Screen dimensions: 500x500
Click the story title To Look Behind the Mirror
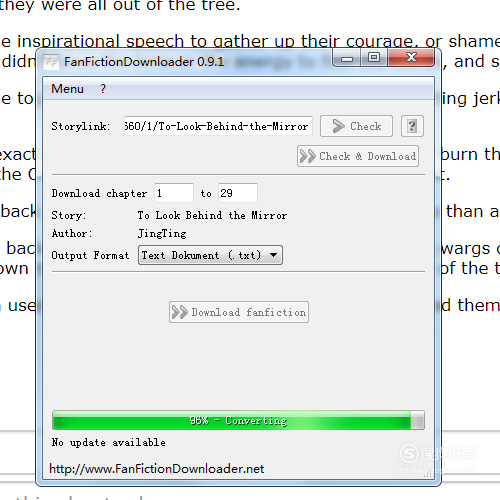(212, 215)
